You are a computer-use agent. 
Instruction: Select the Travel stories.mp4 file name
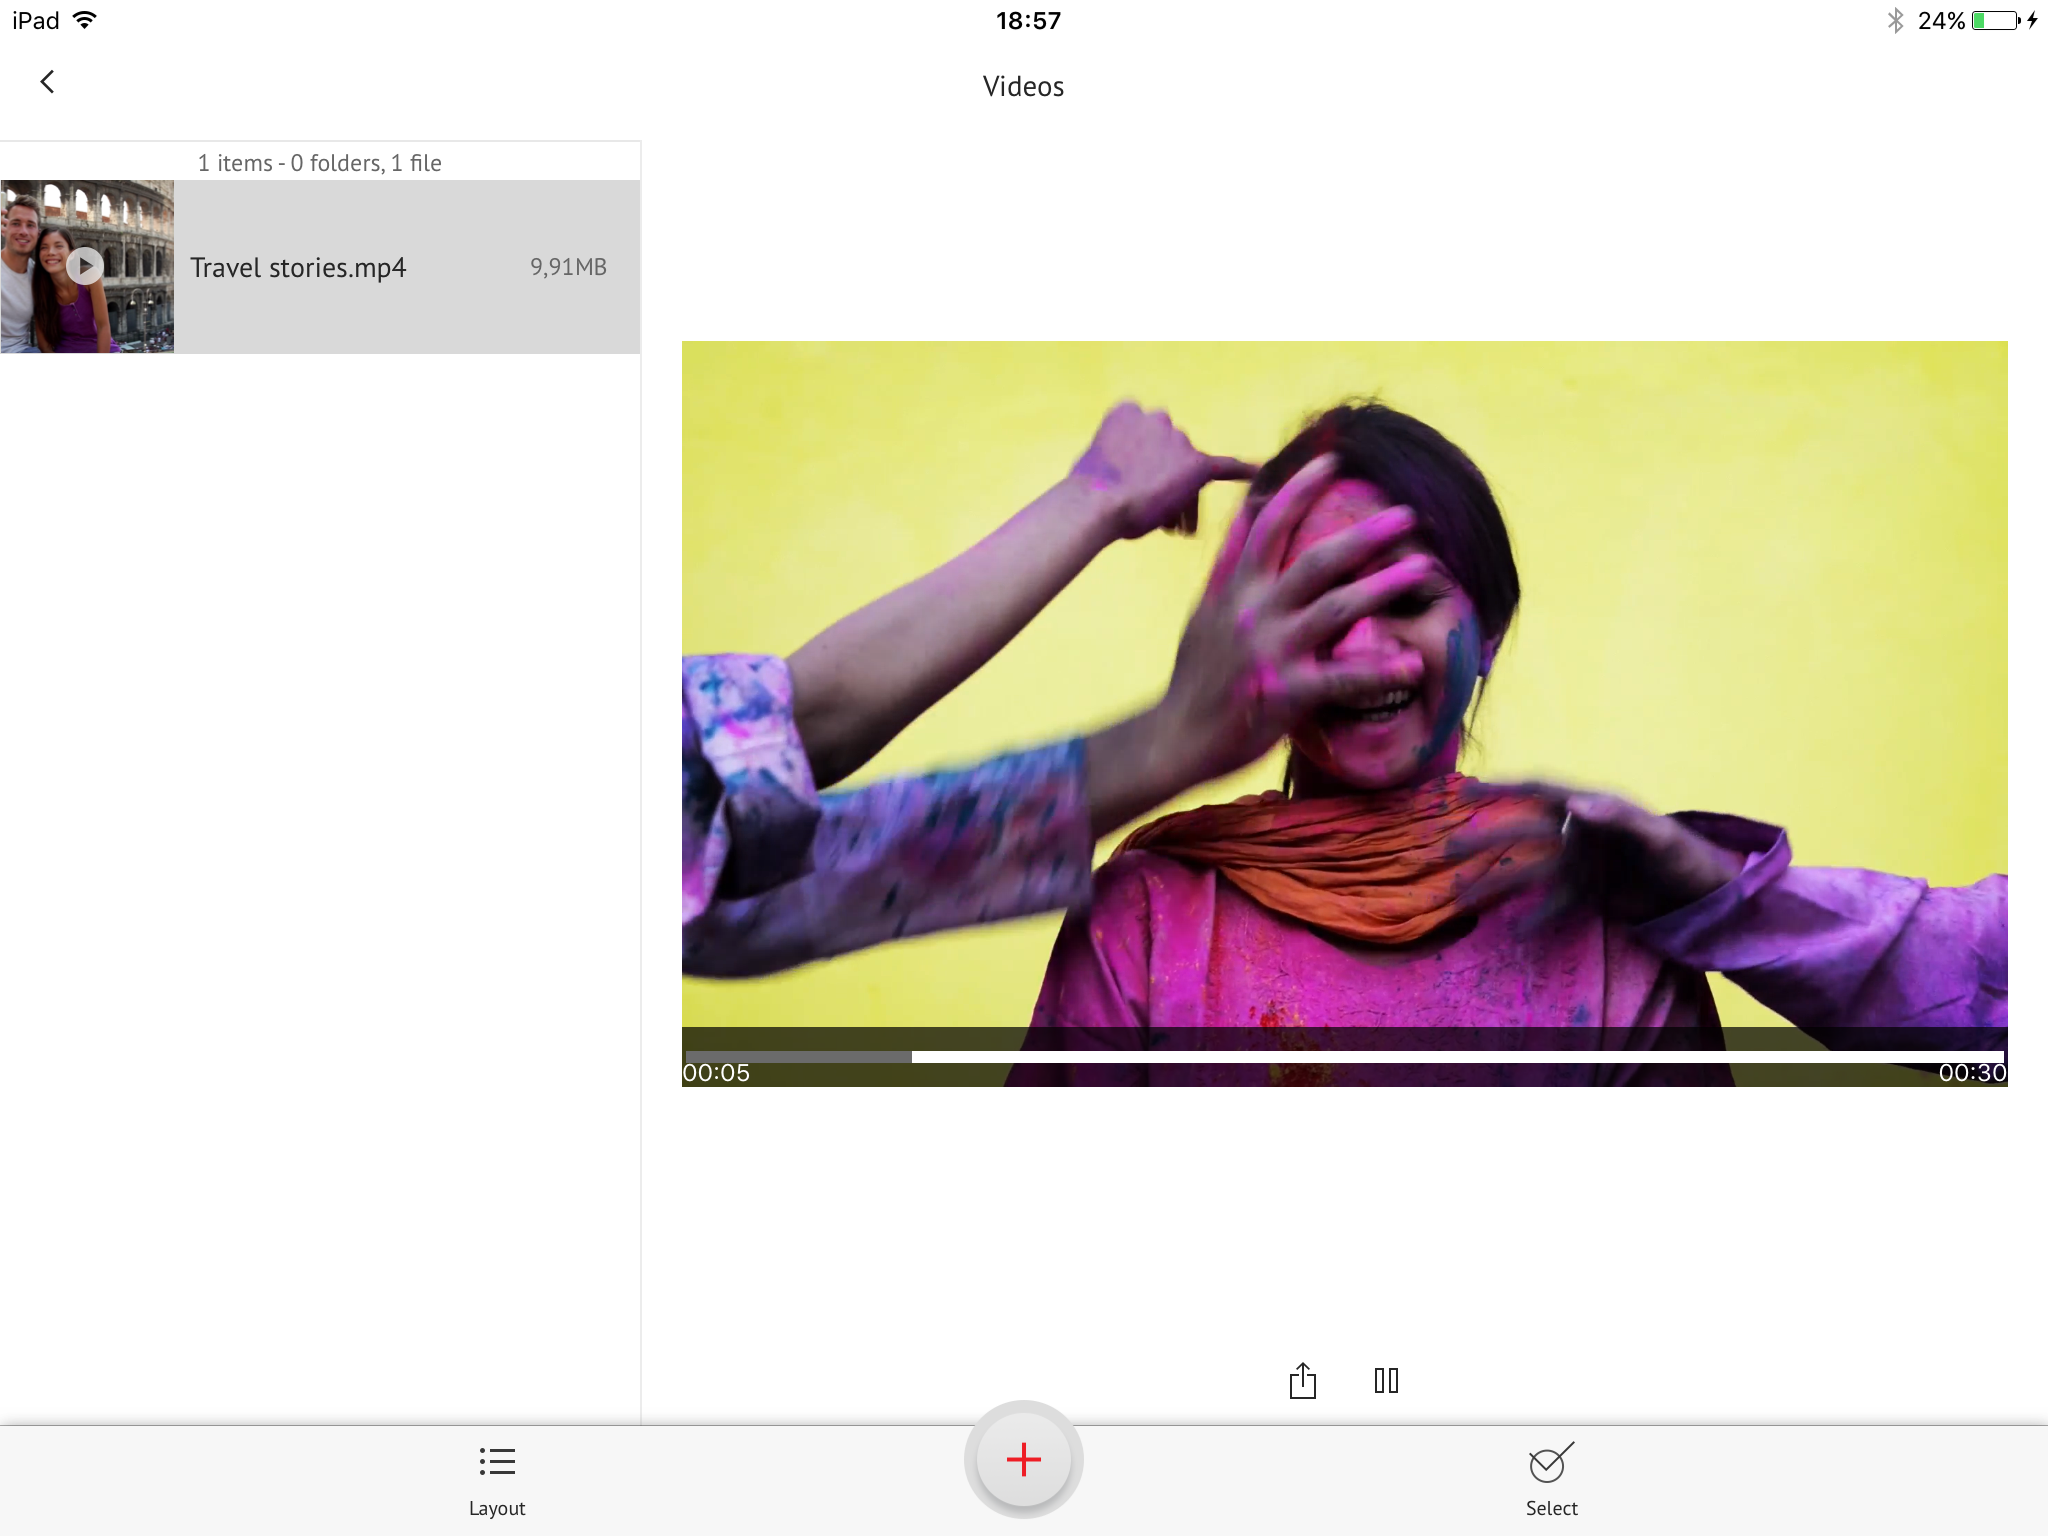298,268
